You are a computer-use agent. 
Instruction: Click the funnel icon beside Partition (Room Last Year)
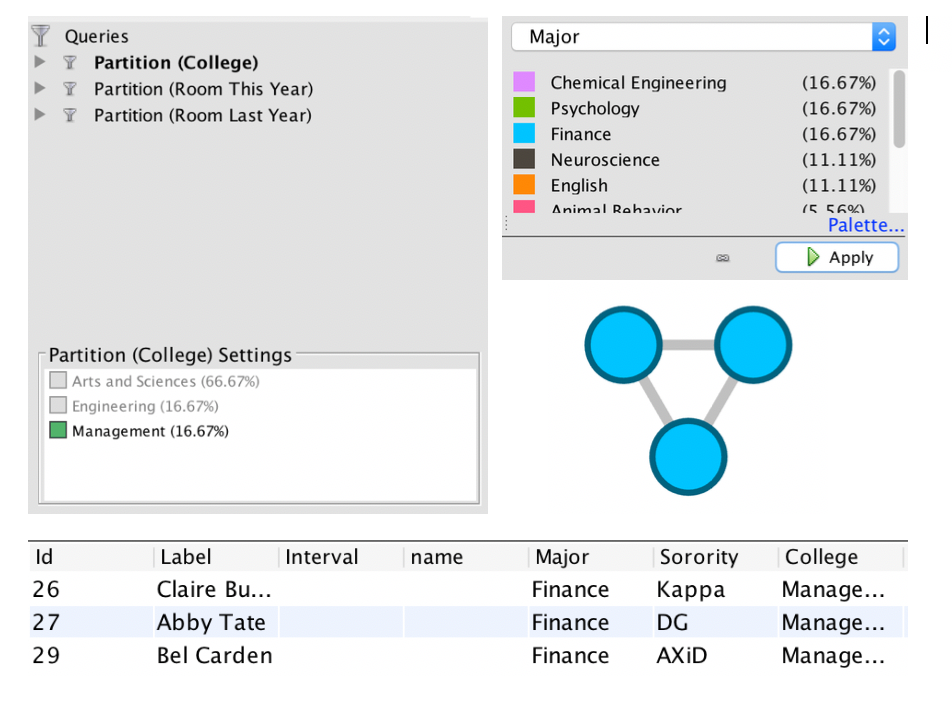click(70, 115)
